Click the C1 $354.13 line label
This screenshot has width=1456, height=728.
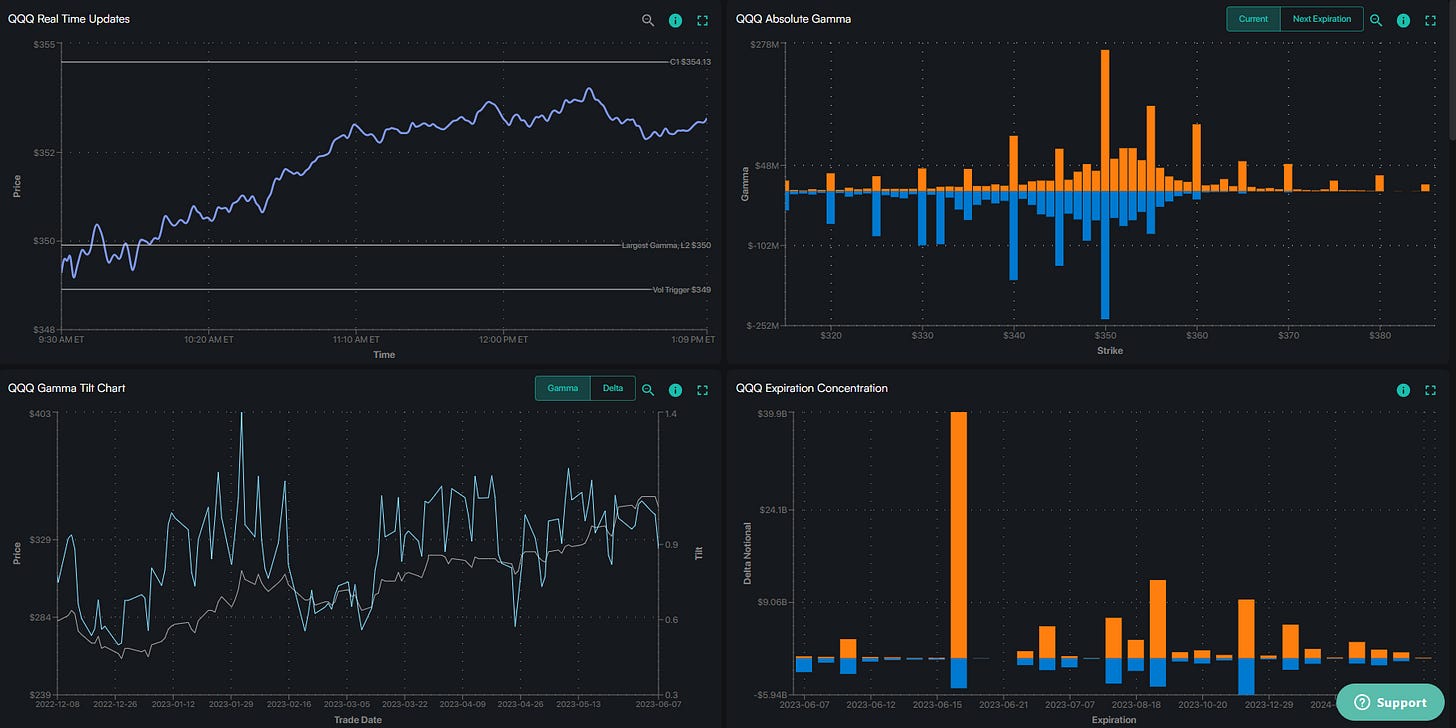coord(690,62)
